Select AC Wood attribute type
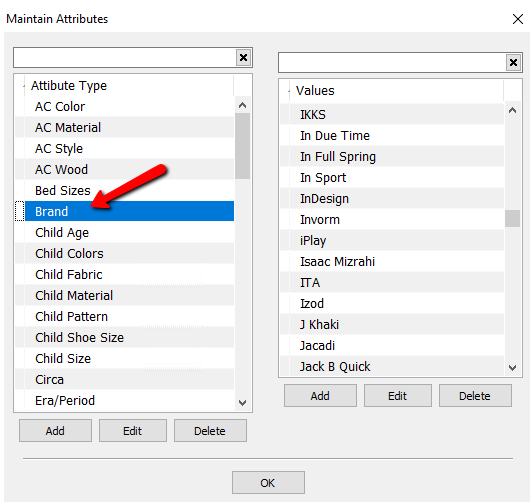Viewport: 530px width, 502px height. point(124,169)
